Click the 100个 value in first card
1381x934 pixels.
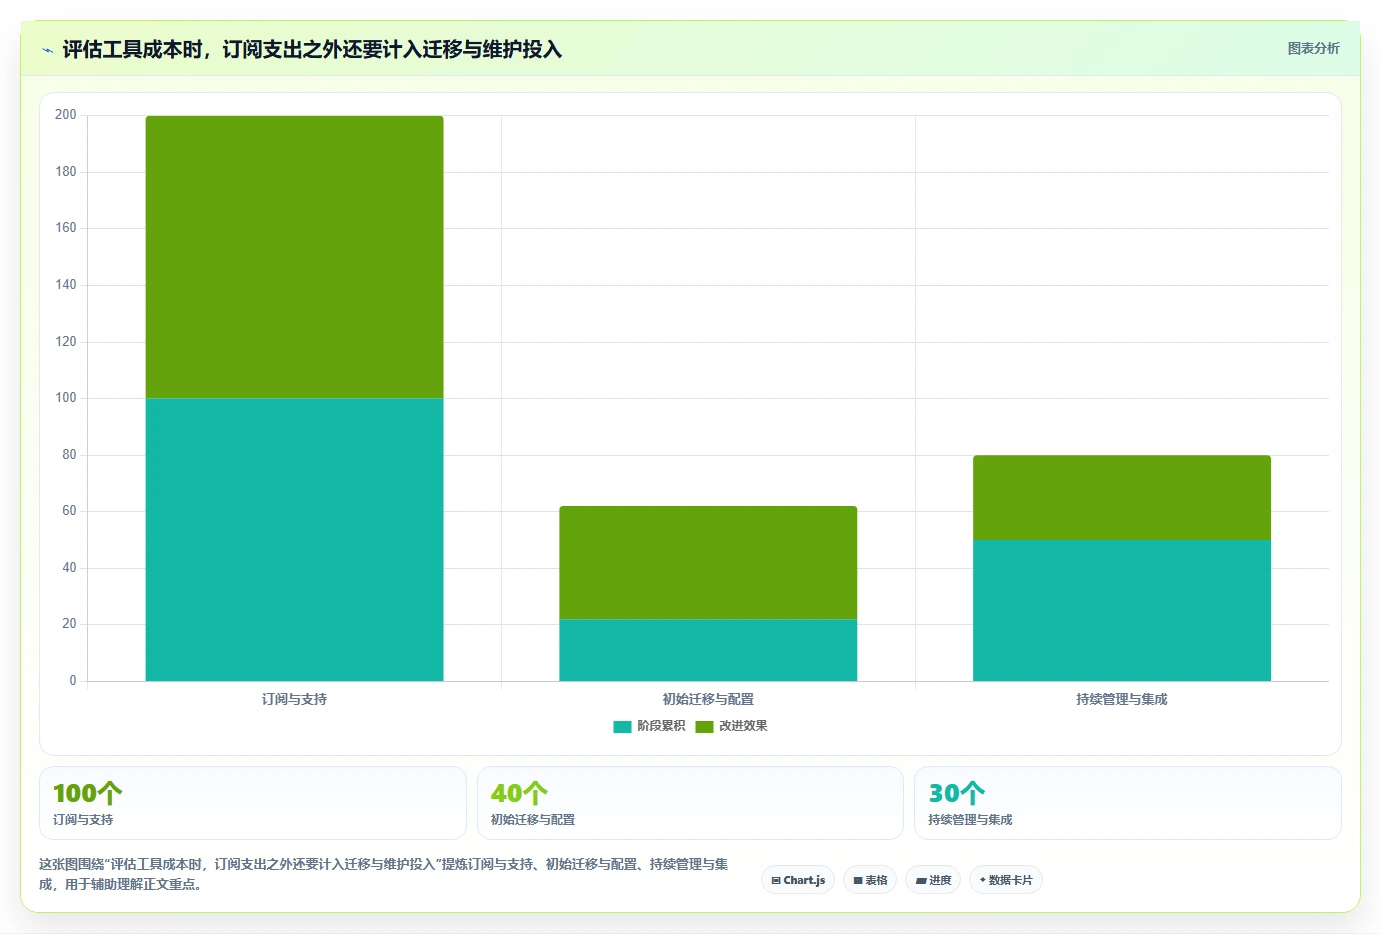tap(87, 793)
